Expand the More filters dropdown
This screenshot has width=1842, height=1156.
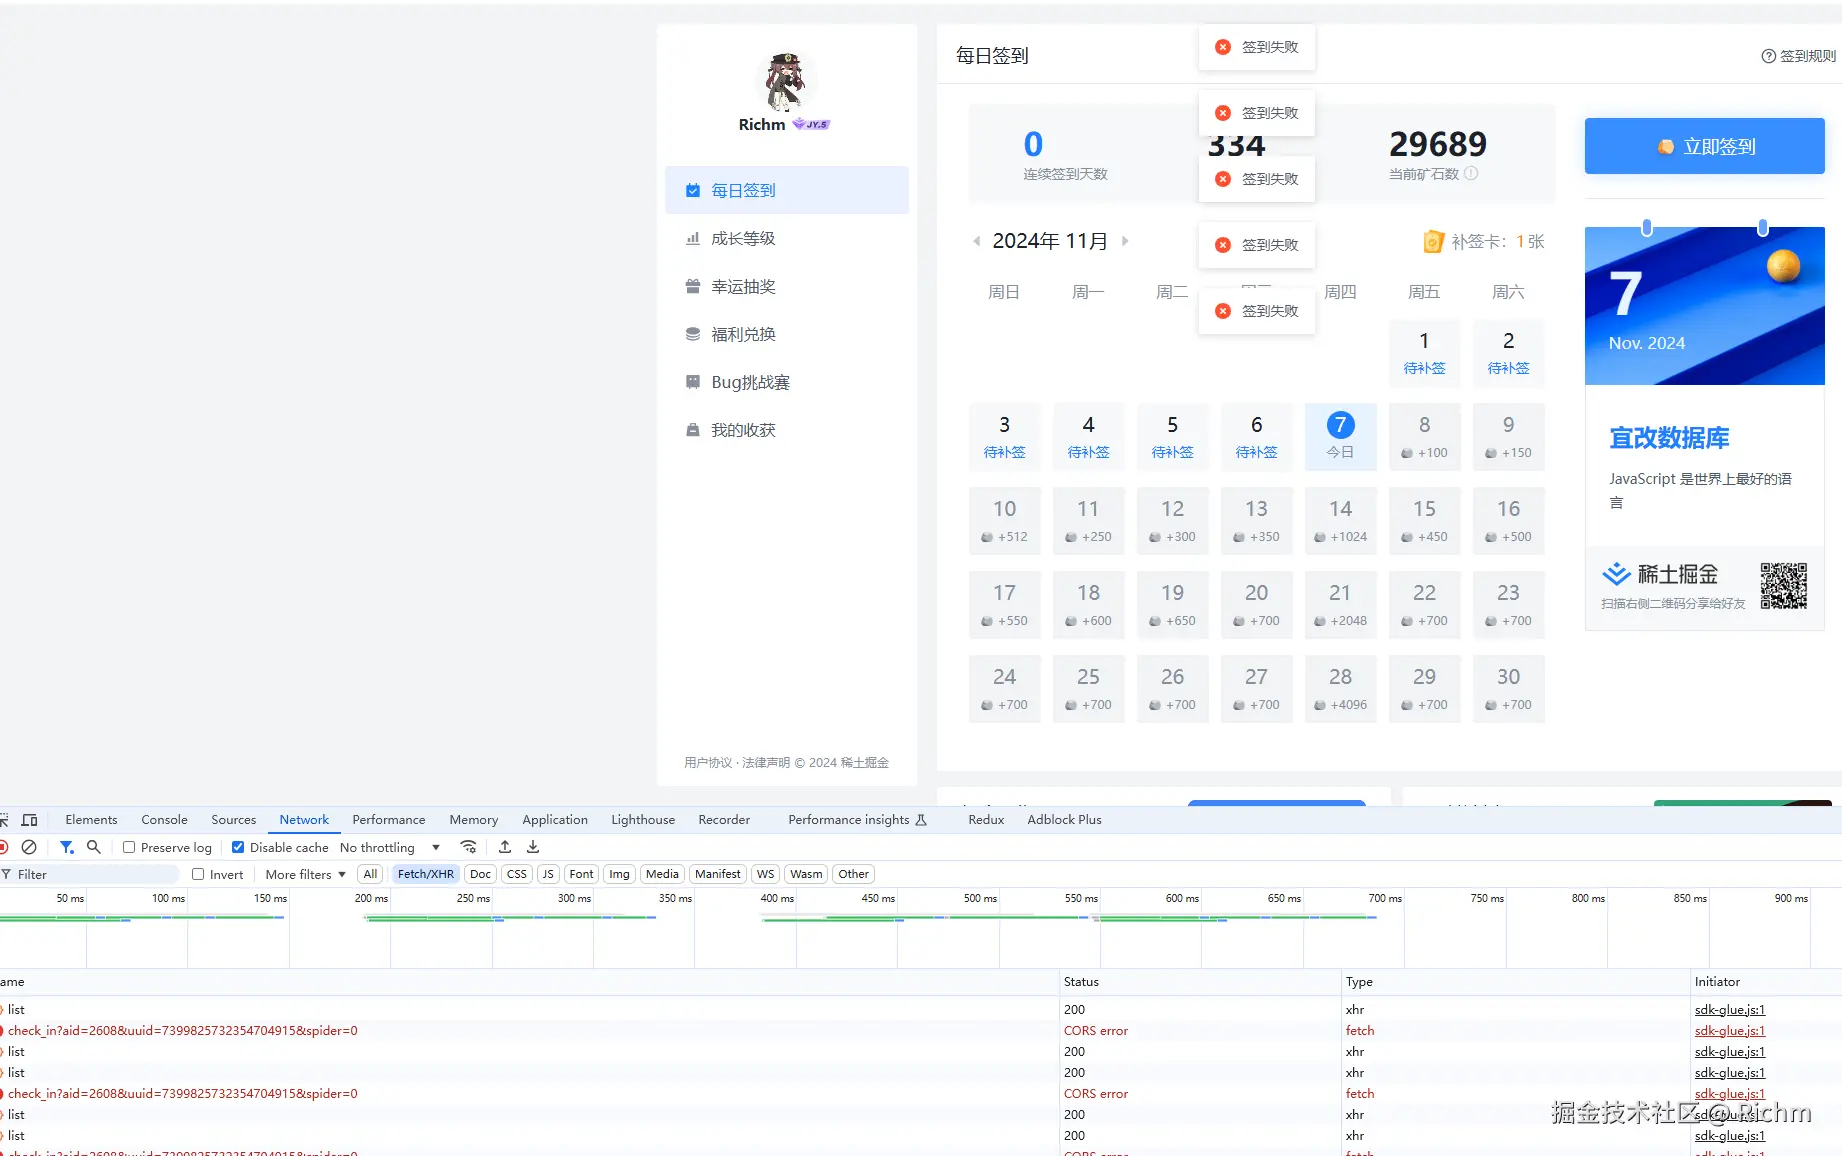tap(305, 874)
